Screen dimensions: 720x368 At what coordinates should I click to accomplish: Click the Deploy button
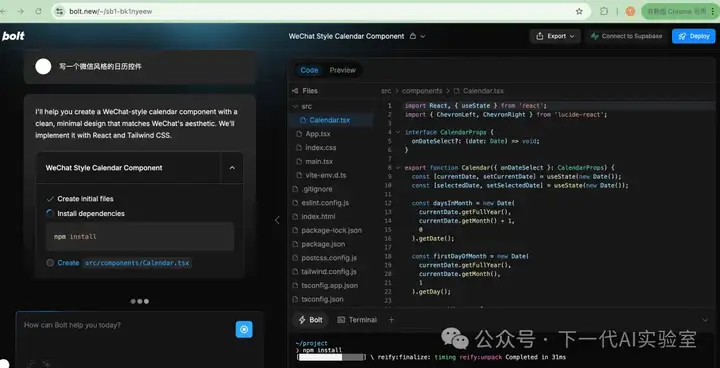click(x=693, y=36)
